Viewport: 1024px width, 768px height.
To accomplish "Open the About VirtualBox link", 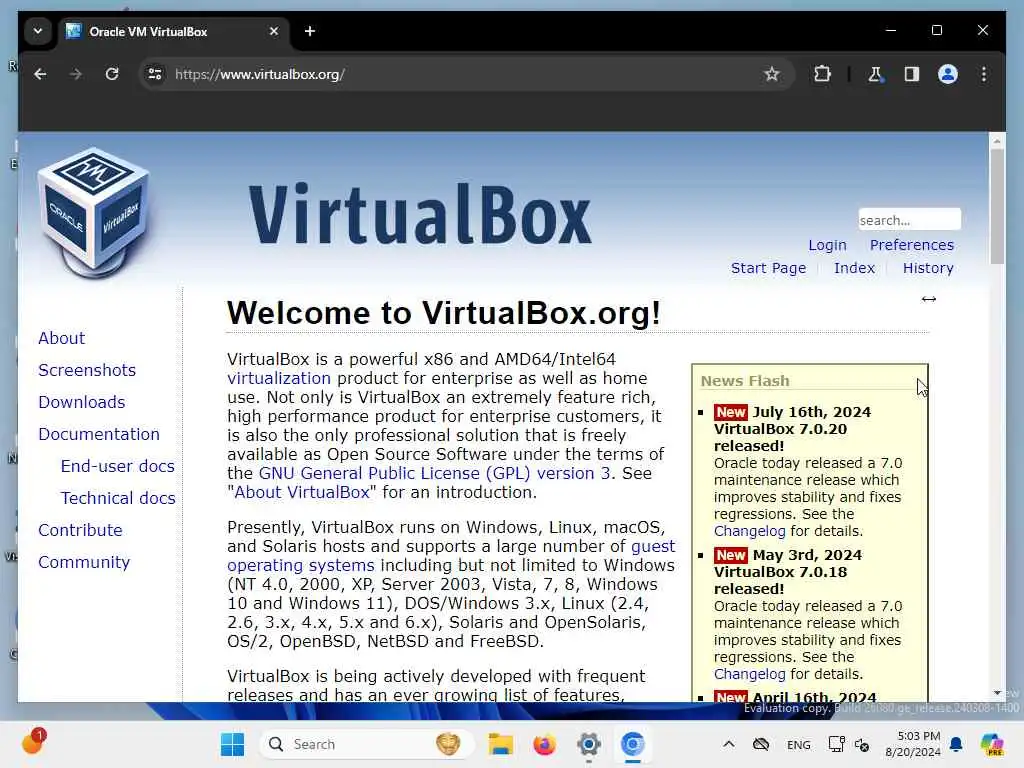I will pos(302,492).
